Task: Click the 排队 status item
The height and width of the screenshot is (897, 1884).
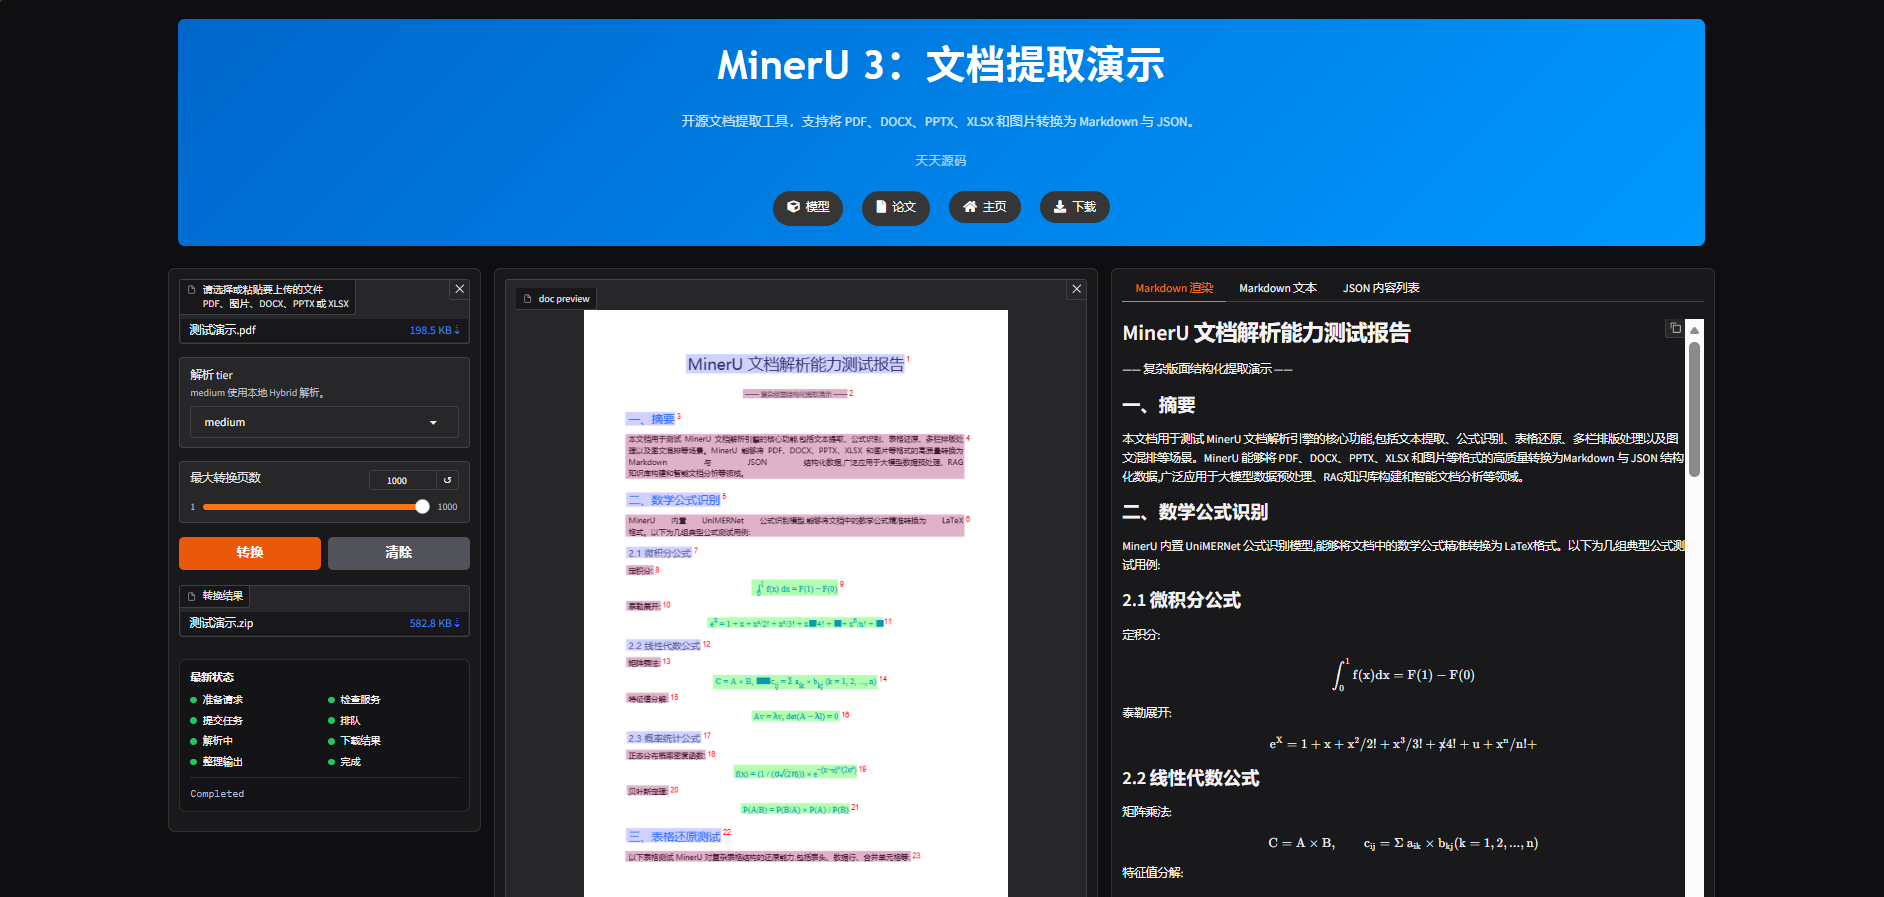Action: click(x=345, y=721)
